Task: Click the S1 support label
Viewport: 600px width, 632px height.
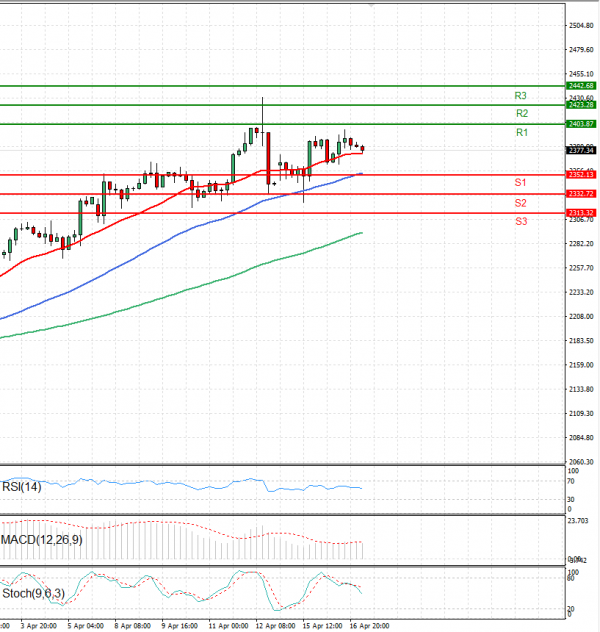Action: (x=520, y=183)
